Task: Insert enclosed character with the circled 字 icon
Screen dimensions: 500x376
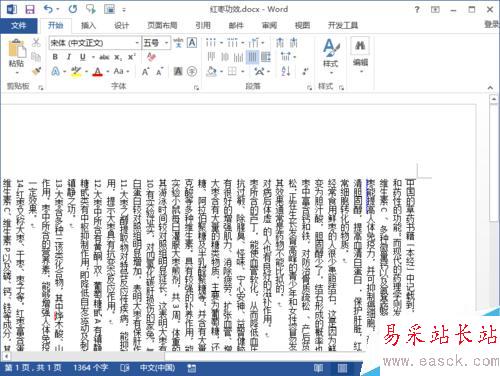Action: [192, 71]
